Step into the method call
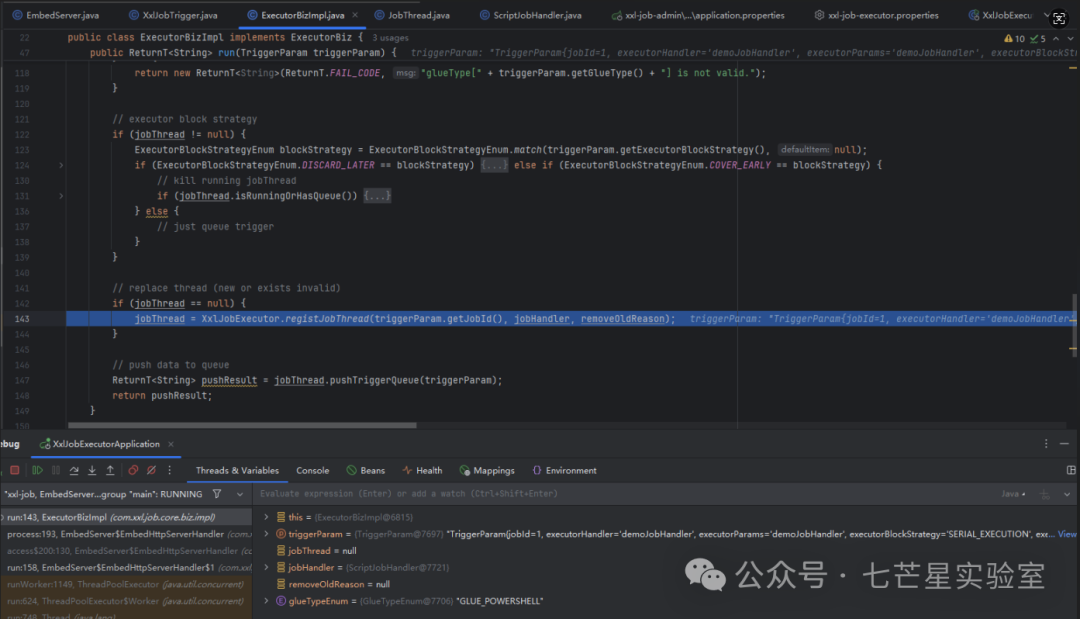Screen dimensions: 1080x619 [x=92, y=470]
